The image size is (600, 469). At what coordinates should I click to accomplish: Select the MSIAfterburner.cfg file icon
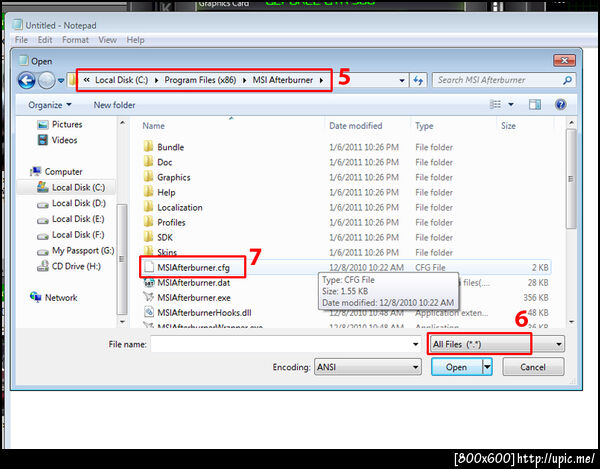point(148,267)
